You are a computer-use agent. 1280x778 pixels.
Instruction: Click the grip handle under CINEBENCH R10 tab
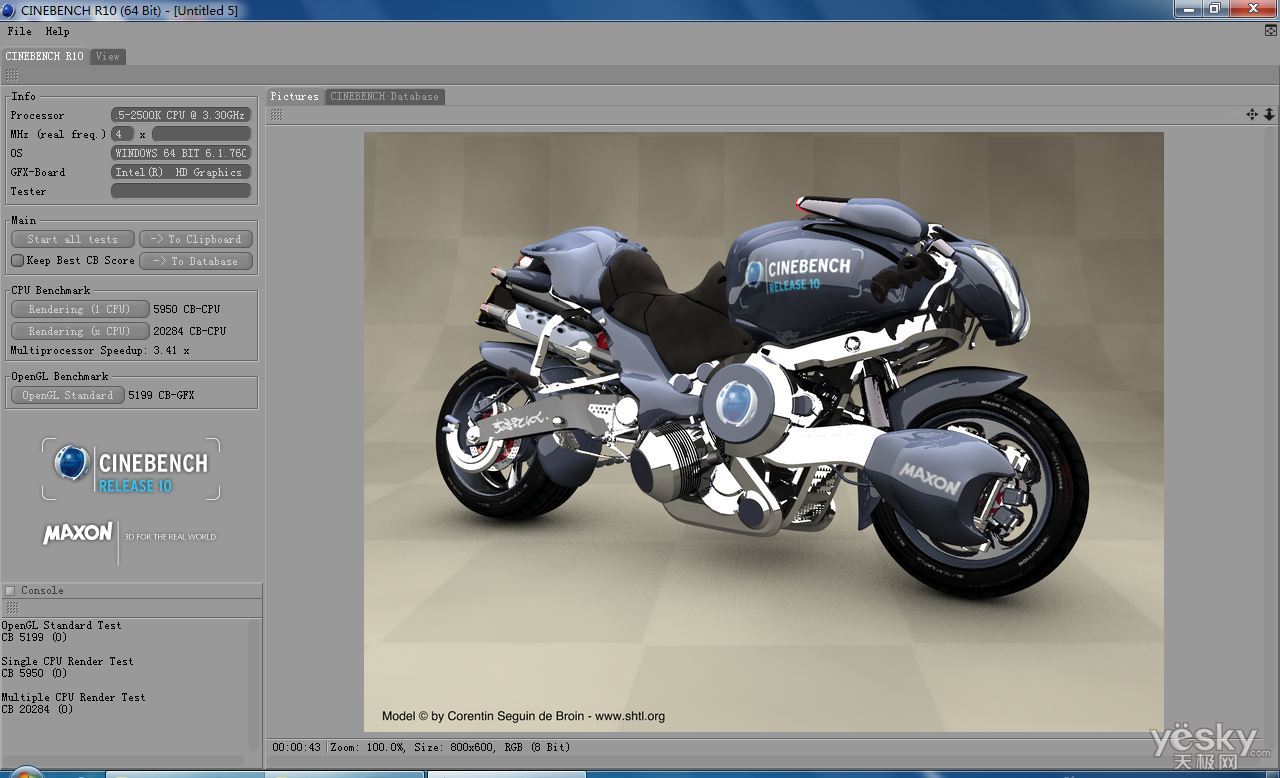11,75
